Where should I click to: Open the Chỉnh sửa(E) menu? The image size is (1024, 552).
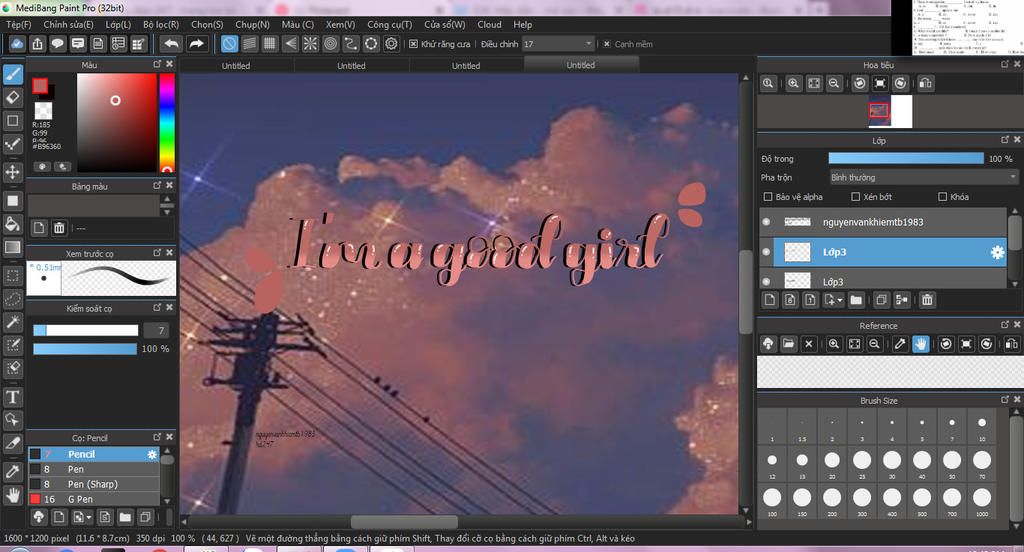point(69,24)
